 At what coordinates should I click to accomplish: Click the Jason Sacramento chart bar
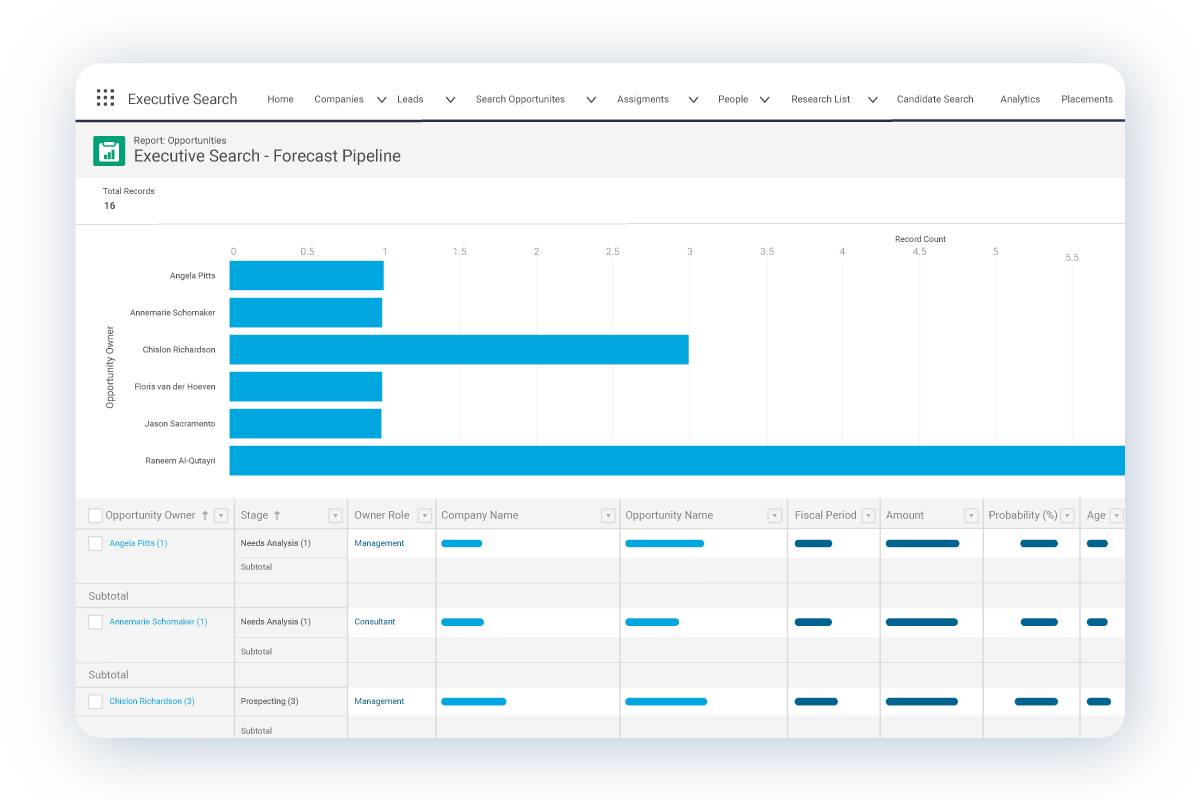306,424
